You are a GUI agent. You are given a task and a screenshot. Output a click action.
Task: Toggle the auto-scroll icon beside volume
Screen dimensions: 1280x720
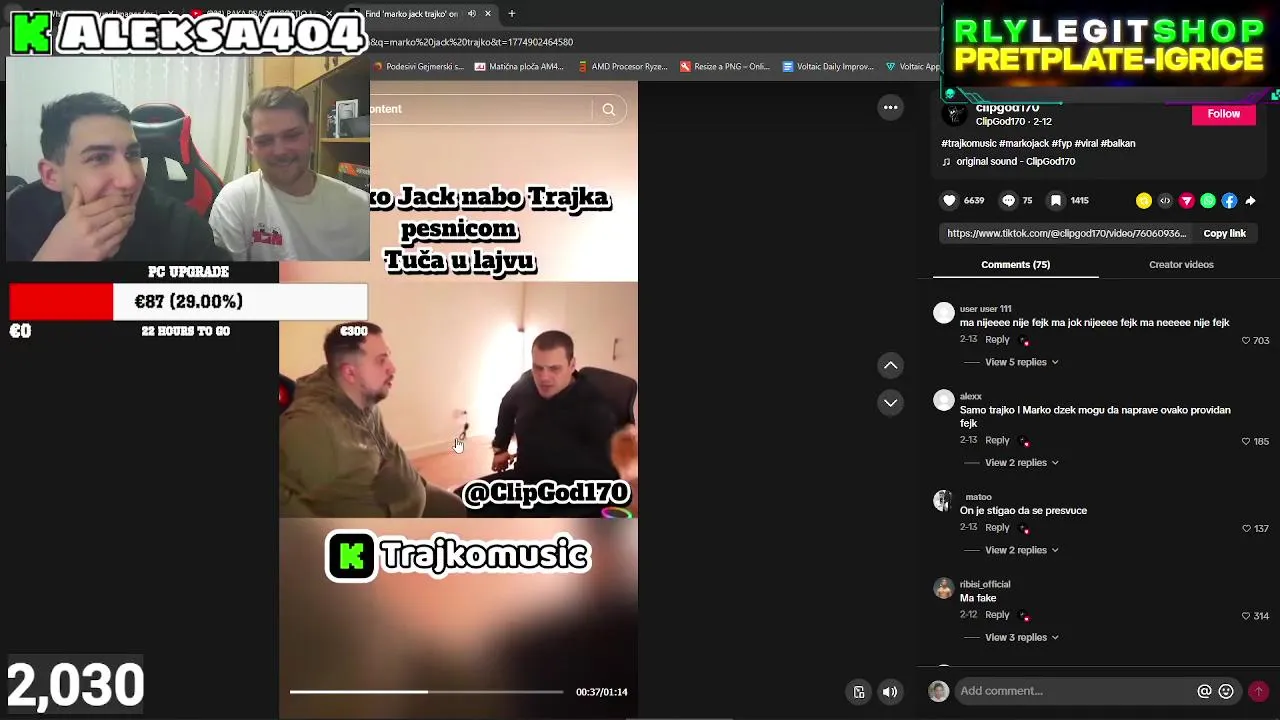tap(859, 692)
